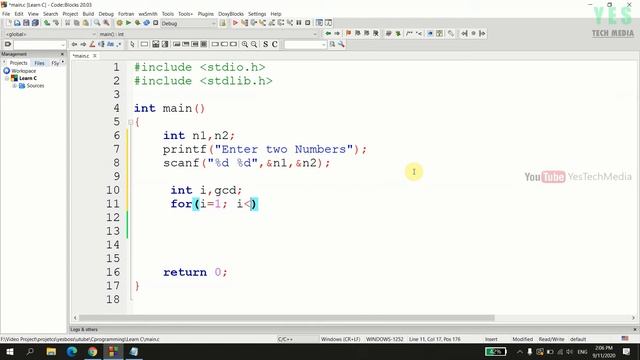The width and height of the screenshot is (640, 360).
Task: Open the global scope dropdown
Action: (50, 34)
